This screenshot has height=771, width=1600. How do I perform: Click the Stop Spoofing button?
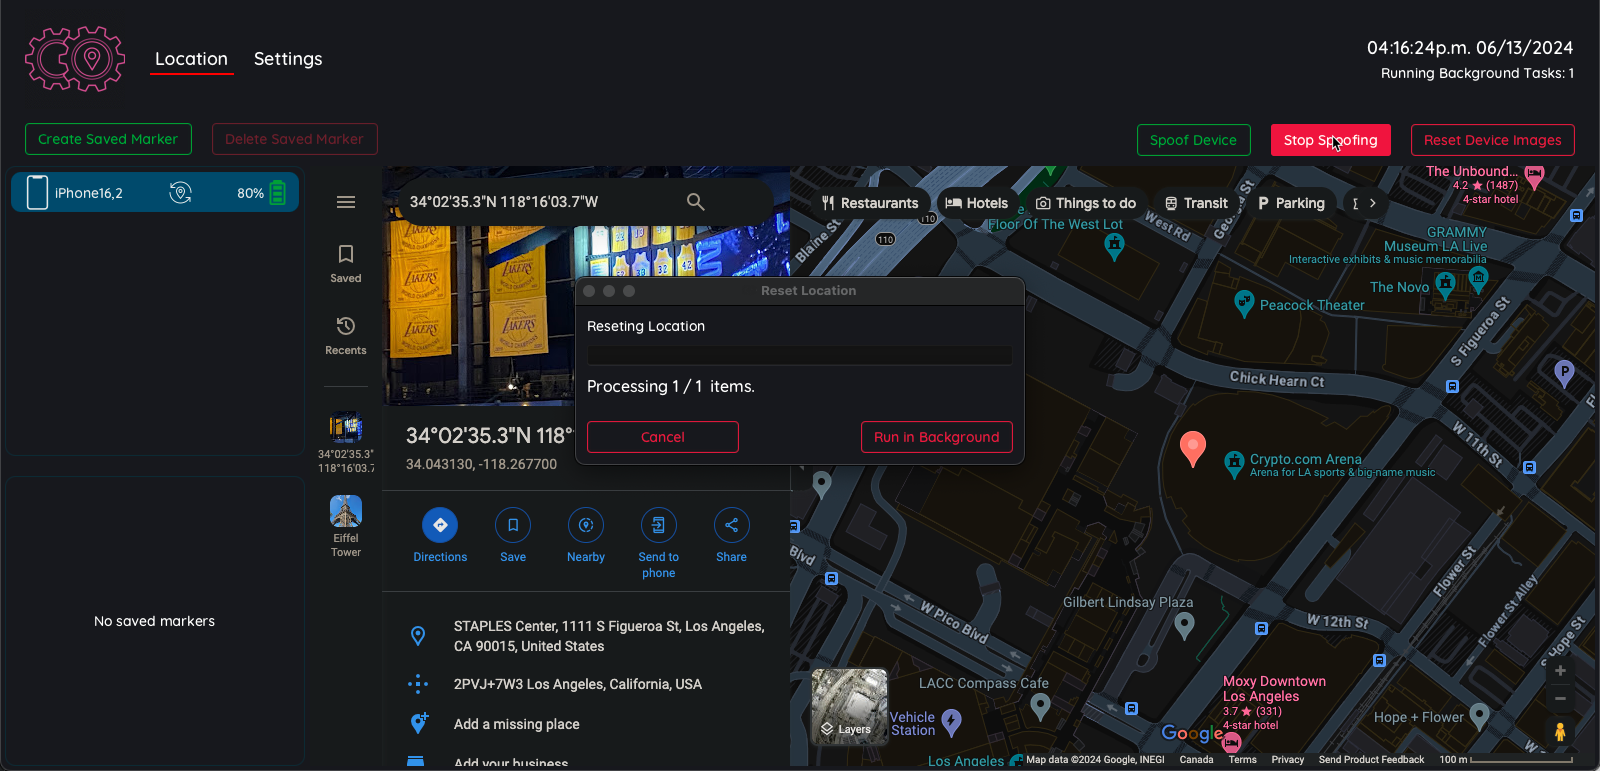coord(1330,140)
